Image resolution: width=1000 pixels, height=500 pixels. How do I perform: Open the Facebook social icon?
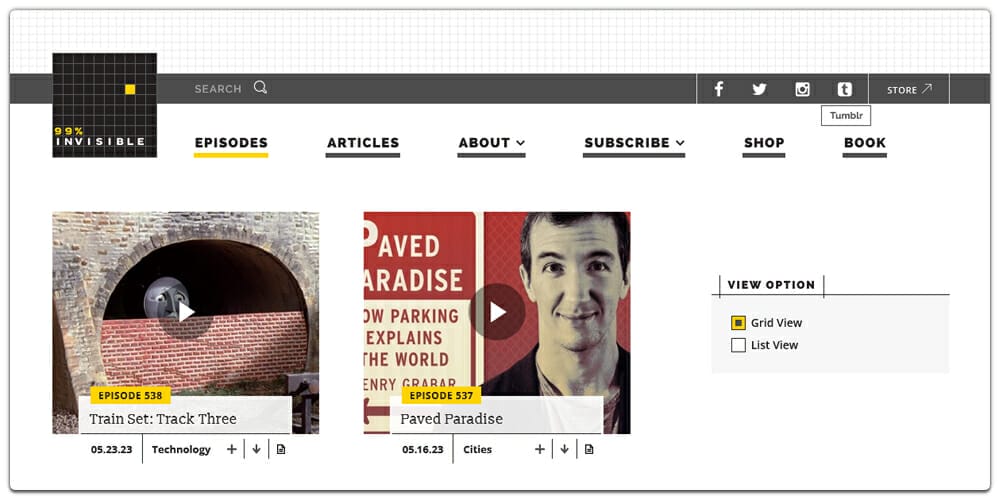click(718, 89)
